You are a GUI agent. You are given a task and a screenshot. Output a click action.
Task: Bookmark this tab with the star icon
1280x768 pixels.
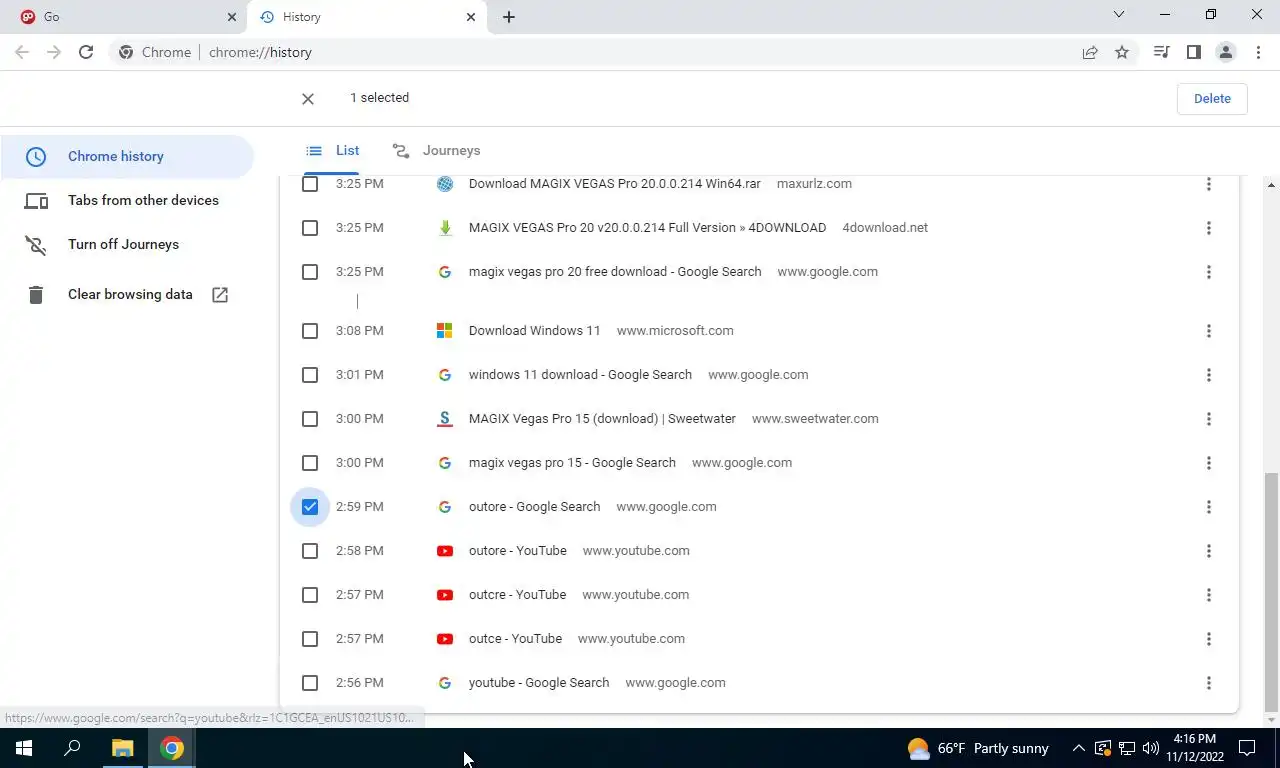tap(1122, 52)
